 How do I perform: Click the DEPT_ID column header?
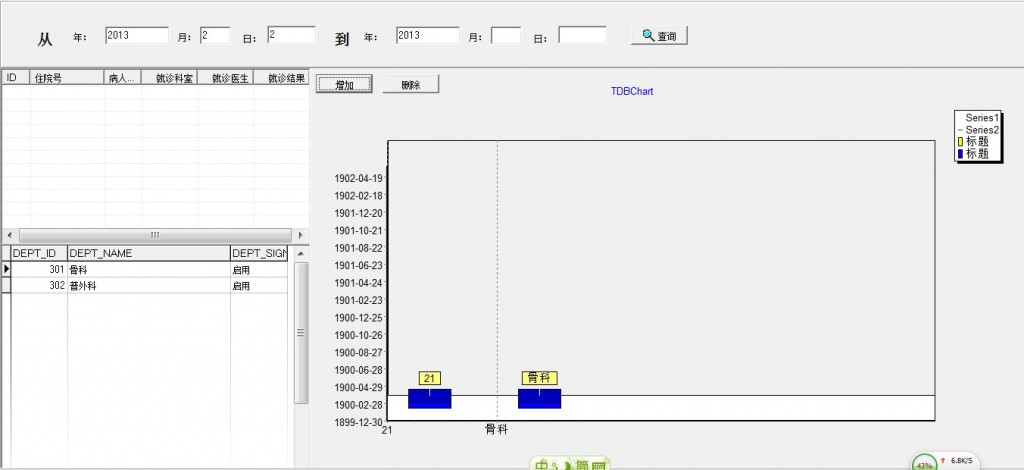coord(39,253)
